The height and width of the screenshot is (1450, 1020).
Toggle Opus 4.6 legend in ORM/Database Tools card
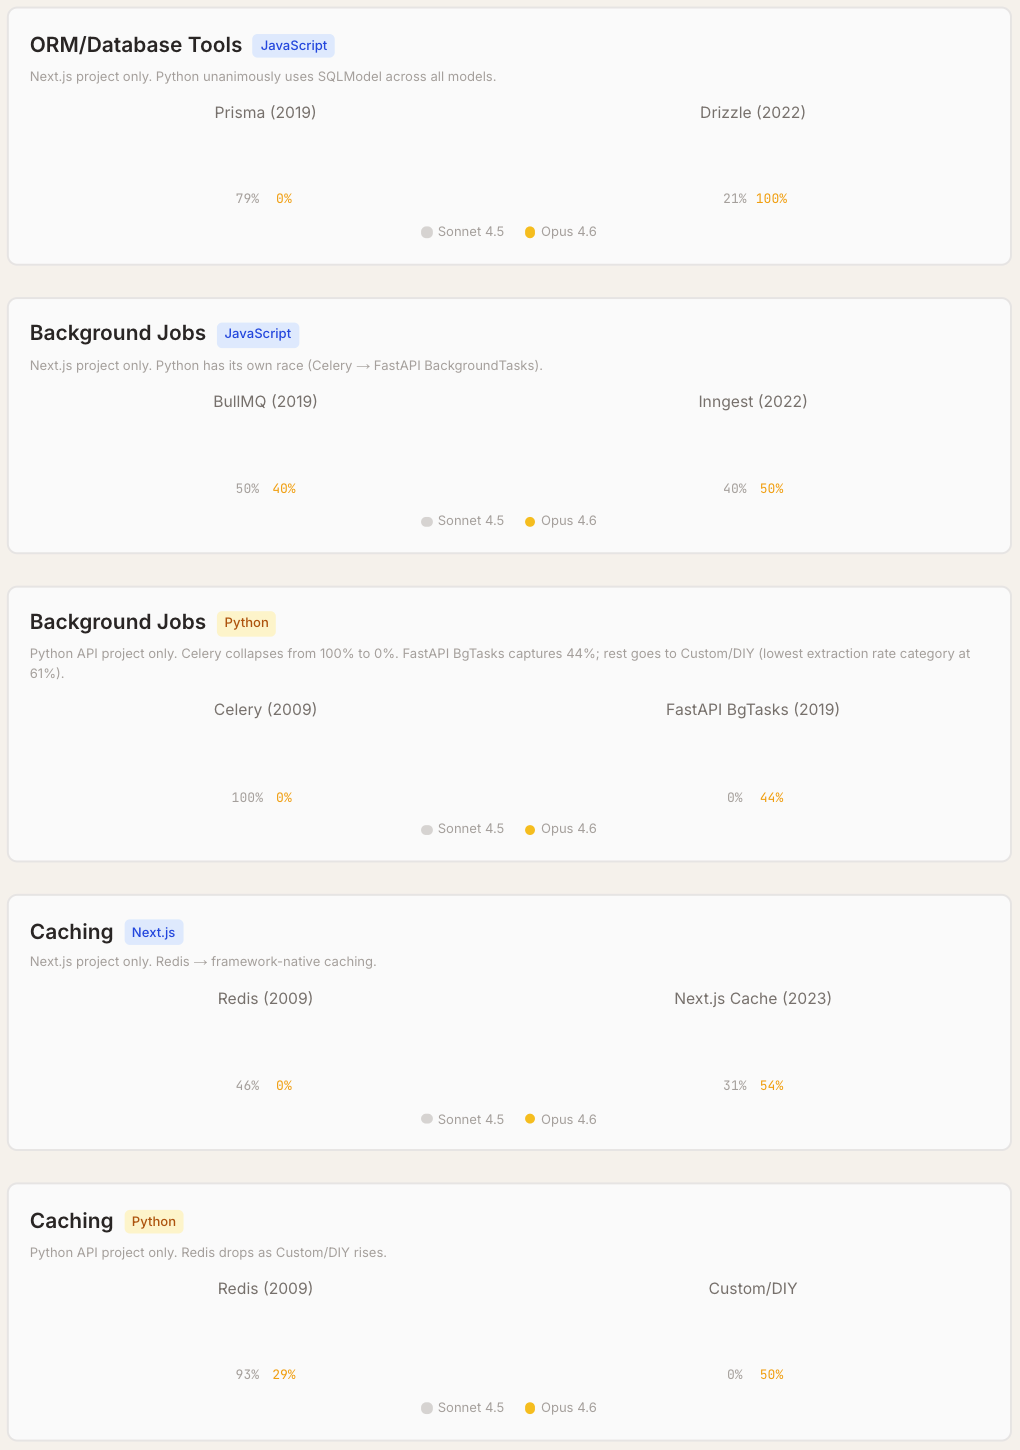point(561,232)
